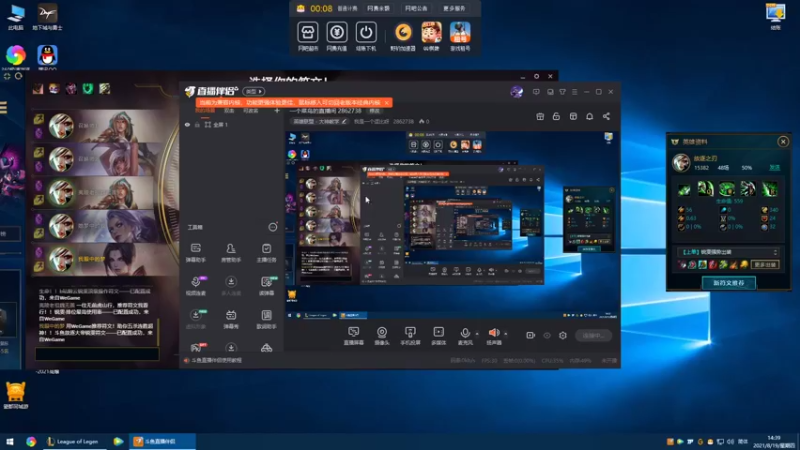
Task: Click the 新符文推荐 button in hero panel
Action: point(729,283)
